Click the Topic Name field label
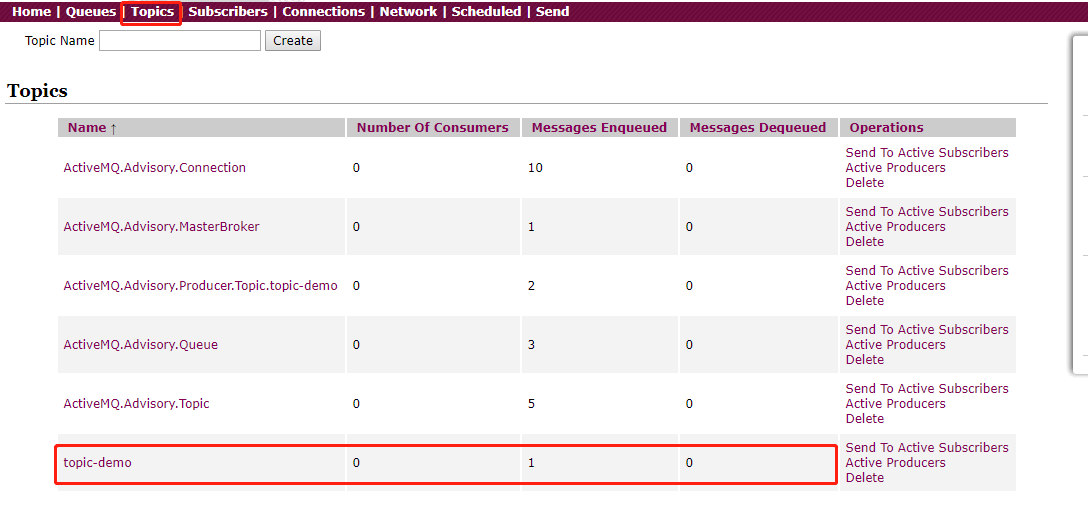 [x=60, y=40]
